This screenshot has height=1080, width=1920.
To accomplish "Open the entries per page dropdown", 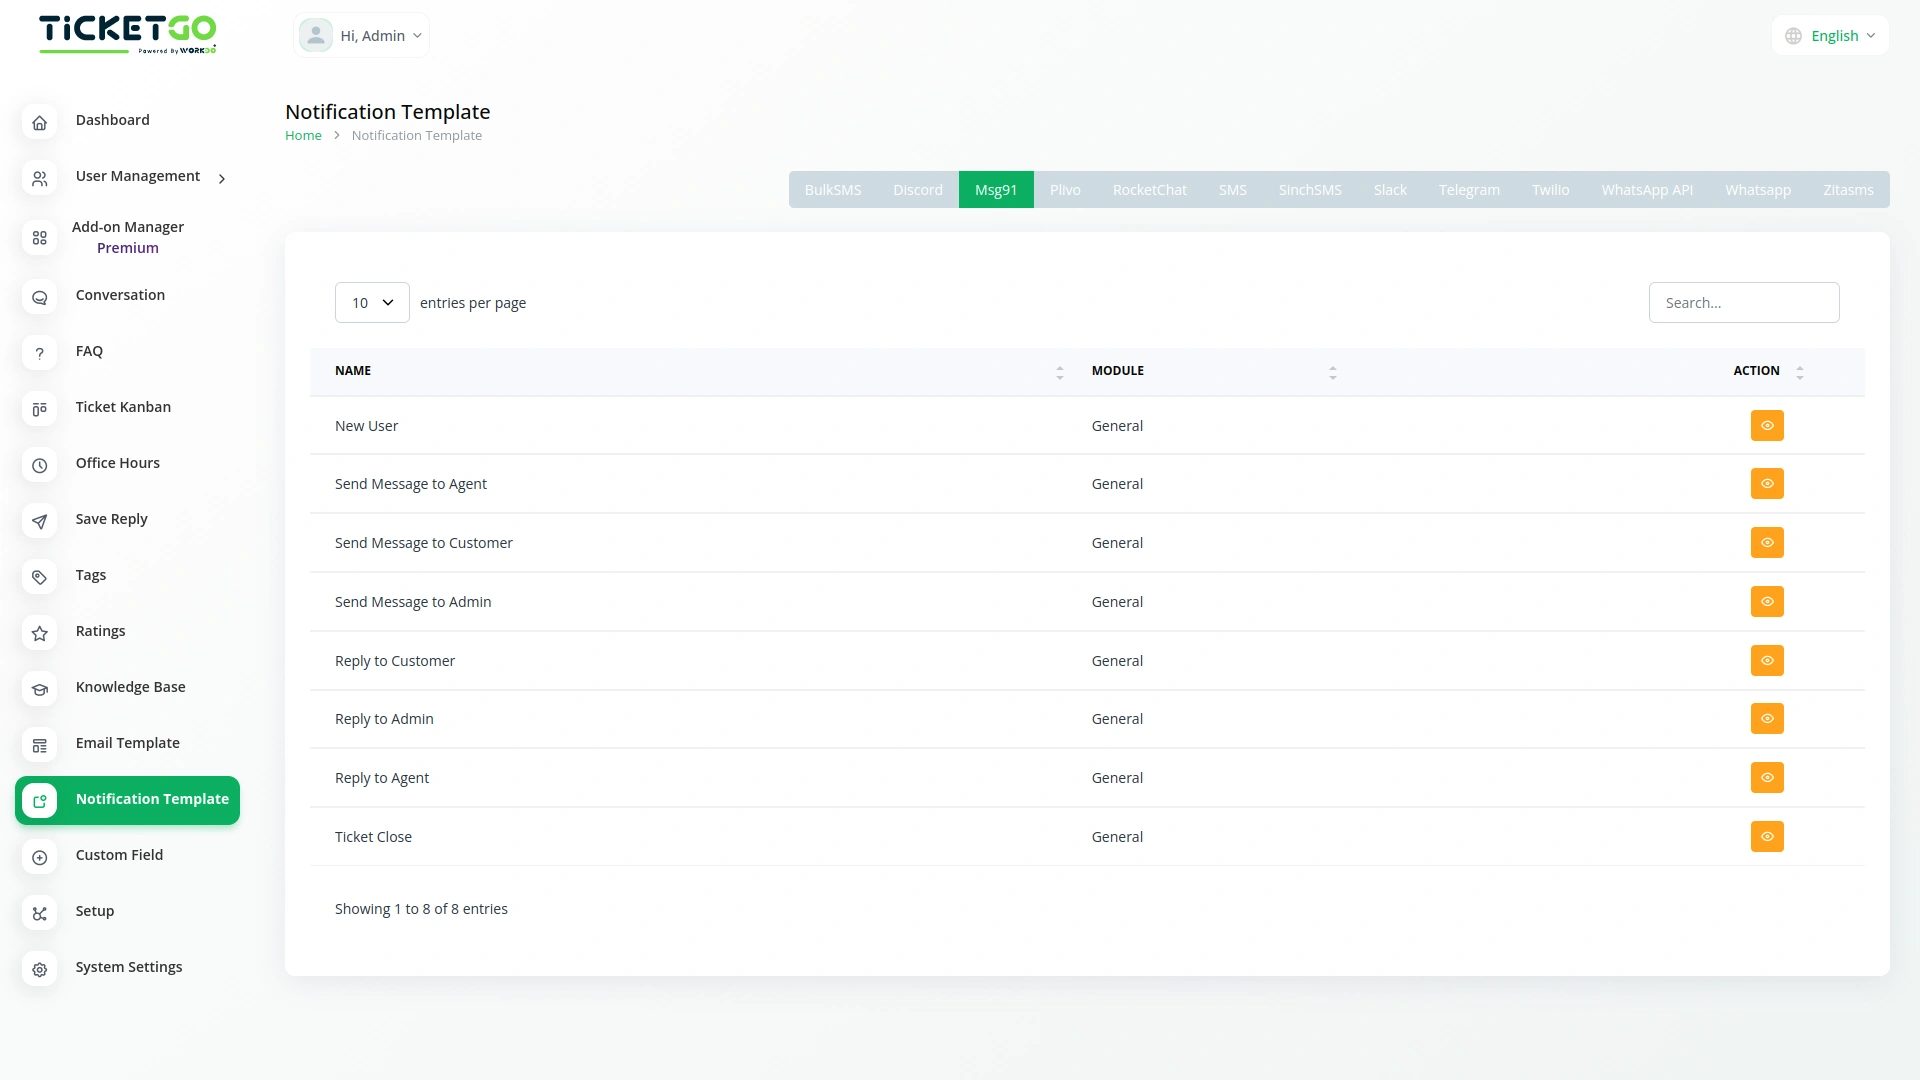I will point(372,303).
